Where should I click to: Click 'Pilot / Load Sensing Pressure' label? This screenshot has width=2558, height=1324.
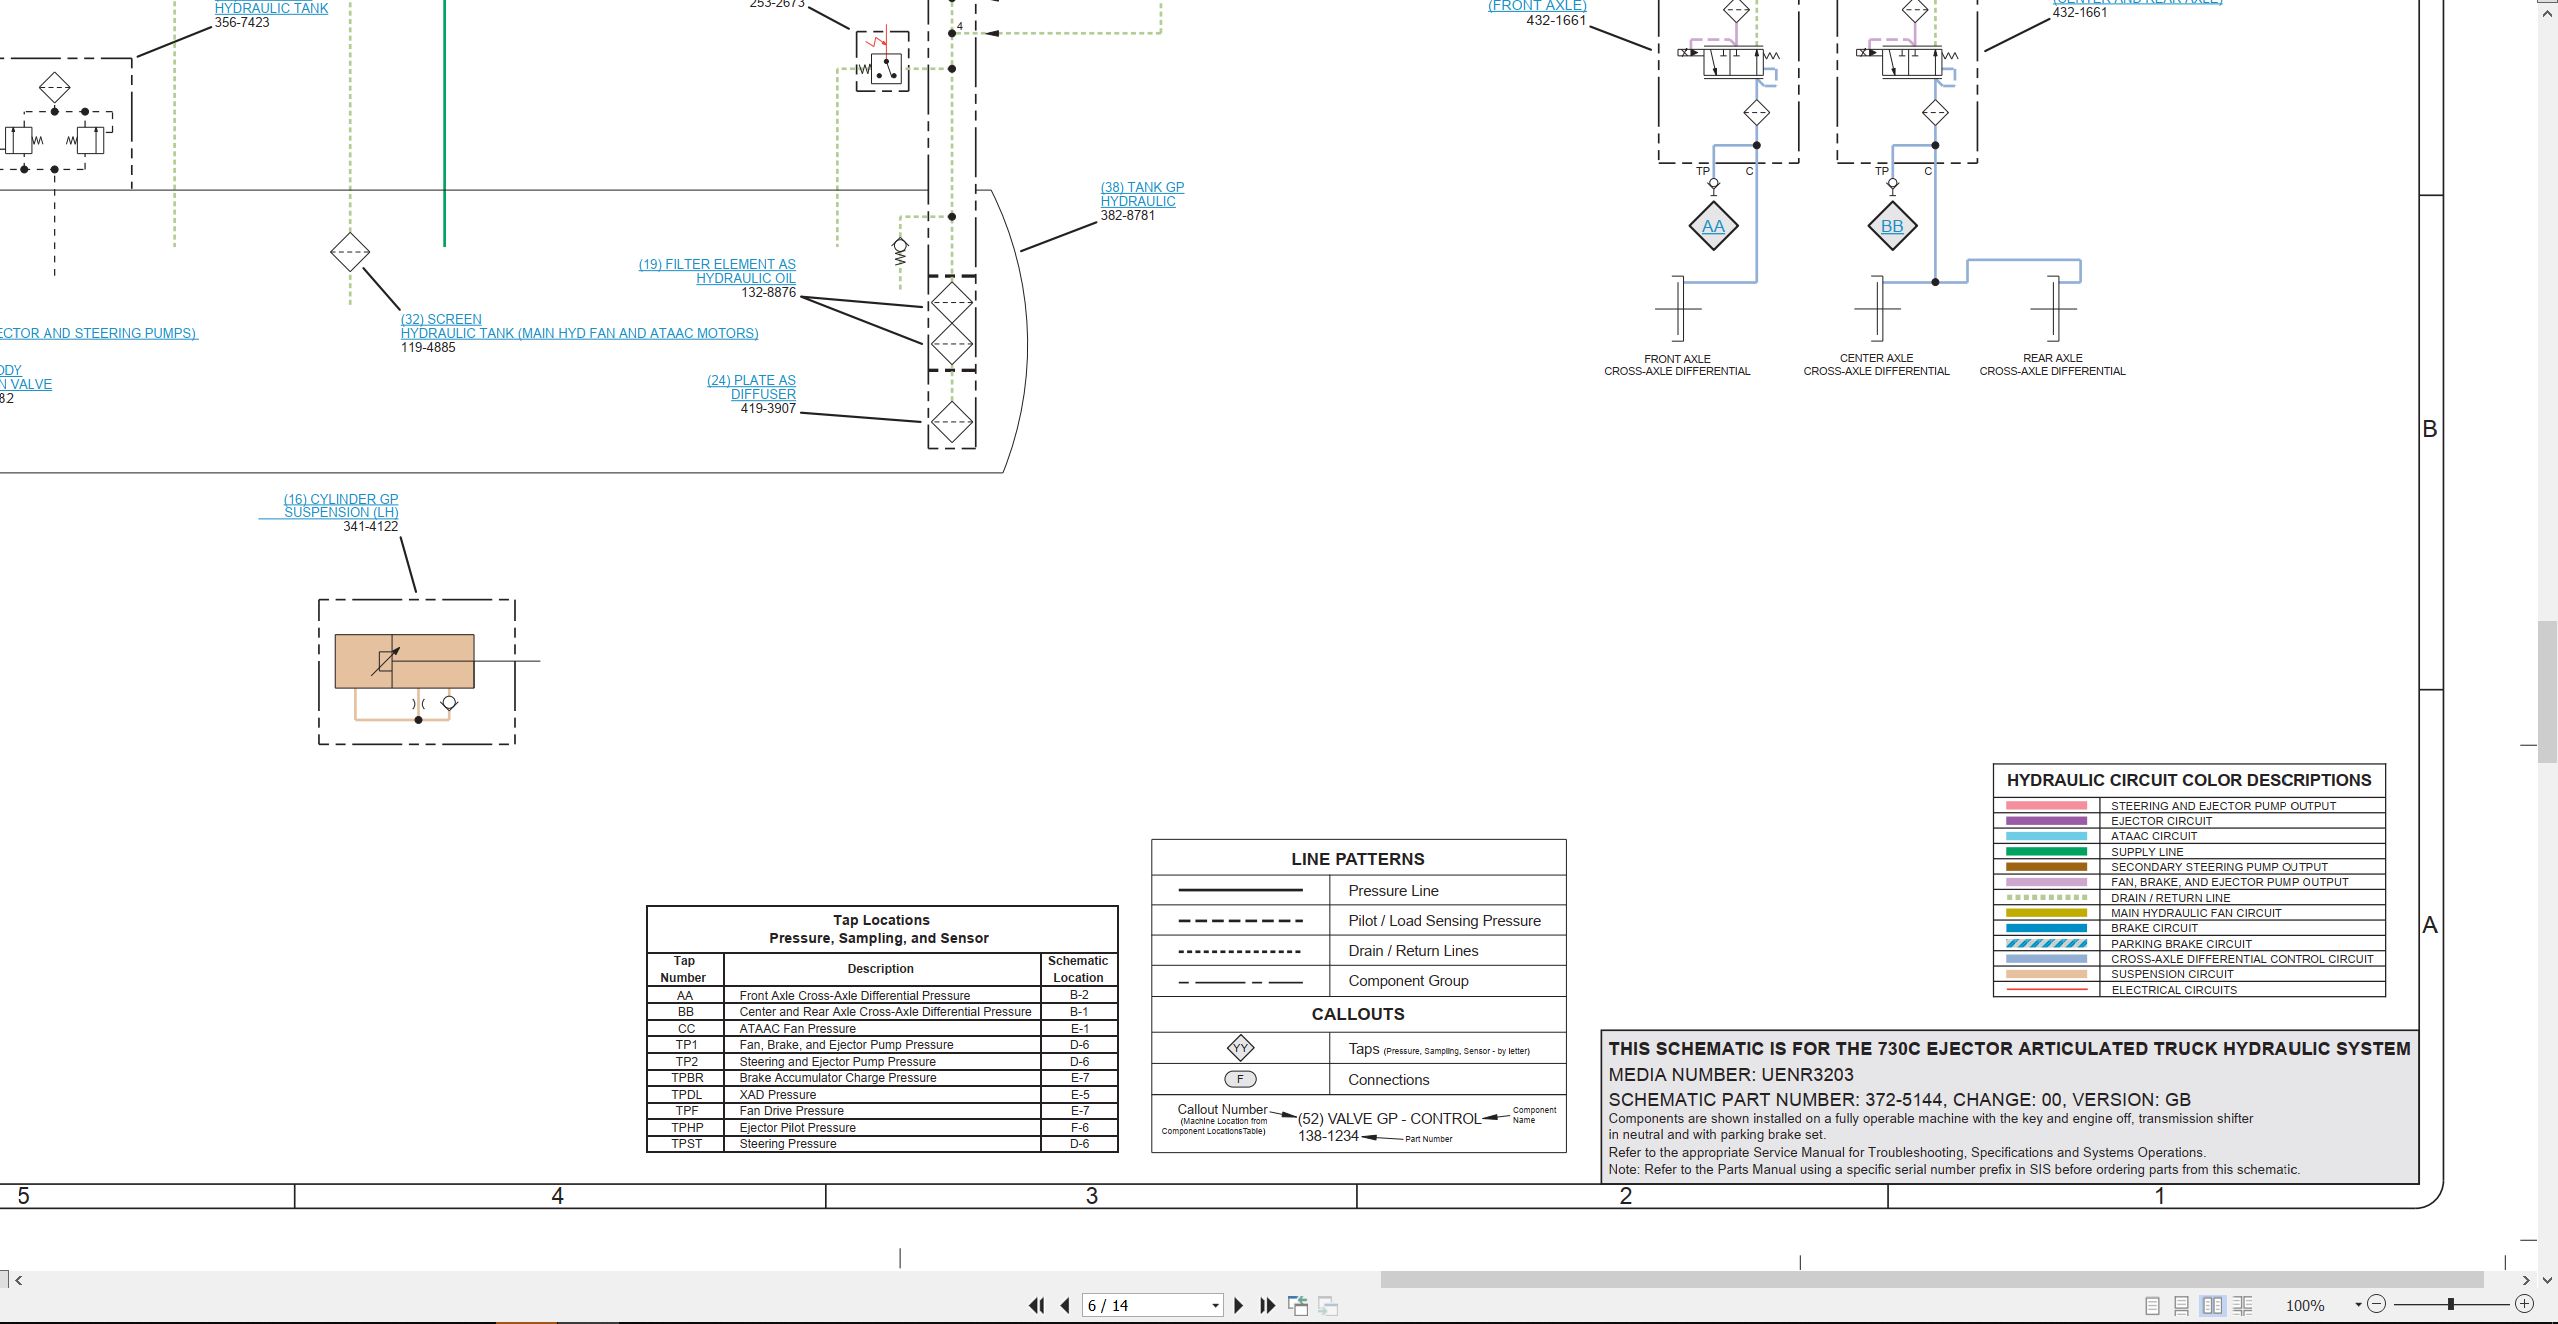click(1444, 920)
